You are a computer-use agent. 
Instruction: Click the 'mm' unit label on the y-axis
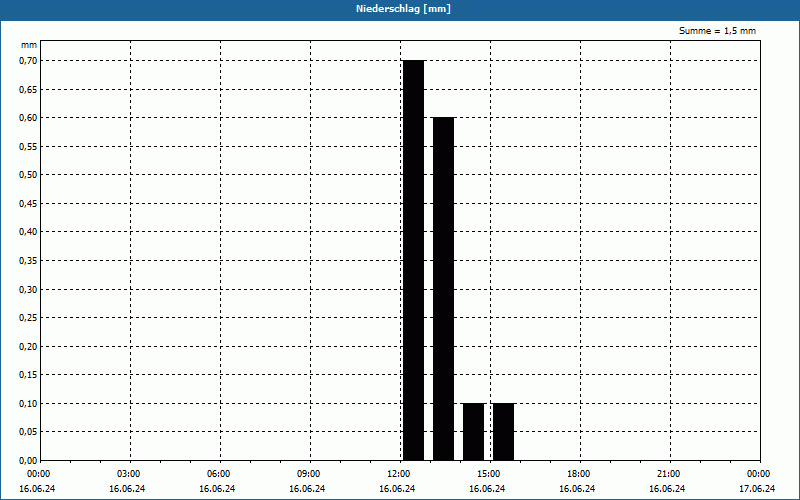coord(29,45)
